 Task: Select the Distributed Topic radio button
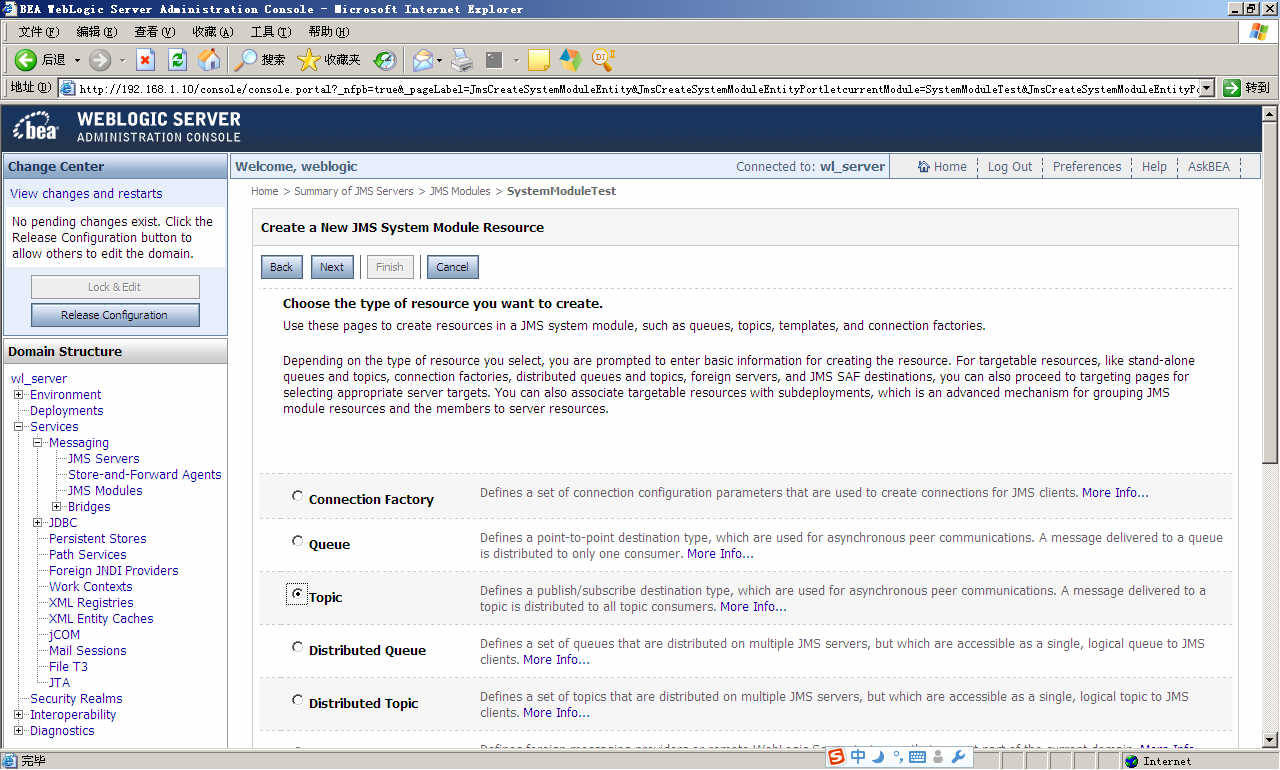(297, 700)
